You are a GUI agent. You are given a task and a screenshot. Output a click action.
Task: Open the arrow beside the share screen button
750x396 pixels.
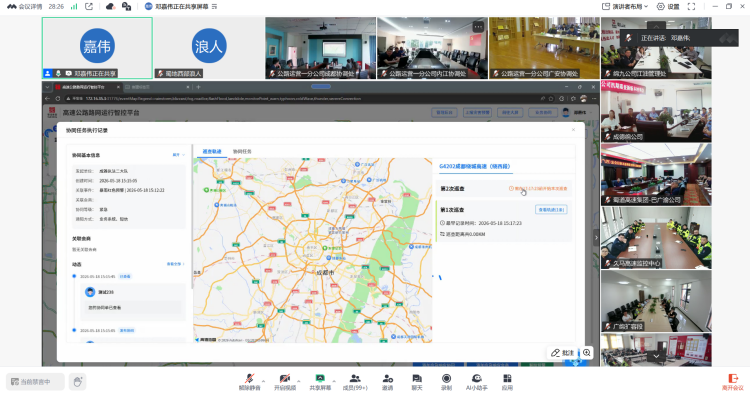[334, 381]
